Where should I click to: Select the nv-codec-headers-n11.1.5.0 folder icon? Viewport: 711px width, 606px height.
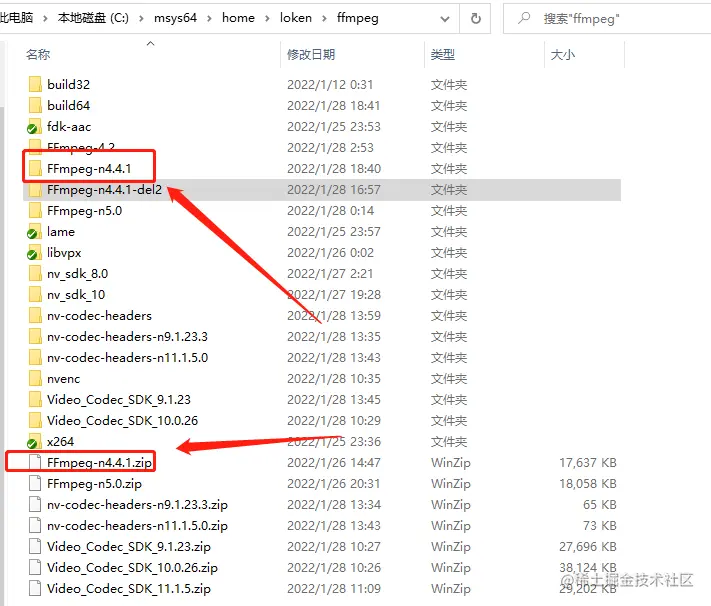click(x=35, y=357)
